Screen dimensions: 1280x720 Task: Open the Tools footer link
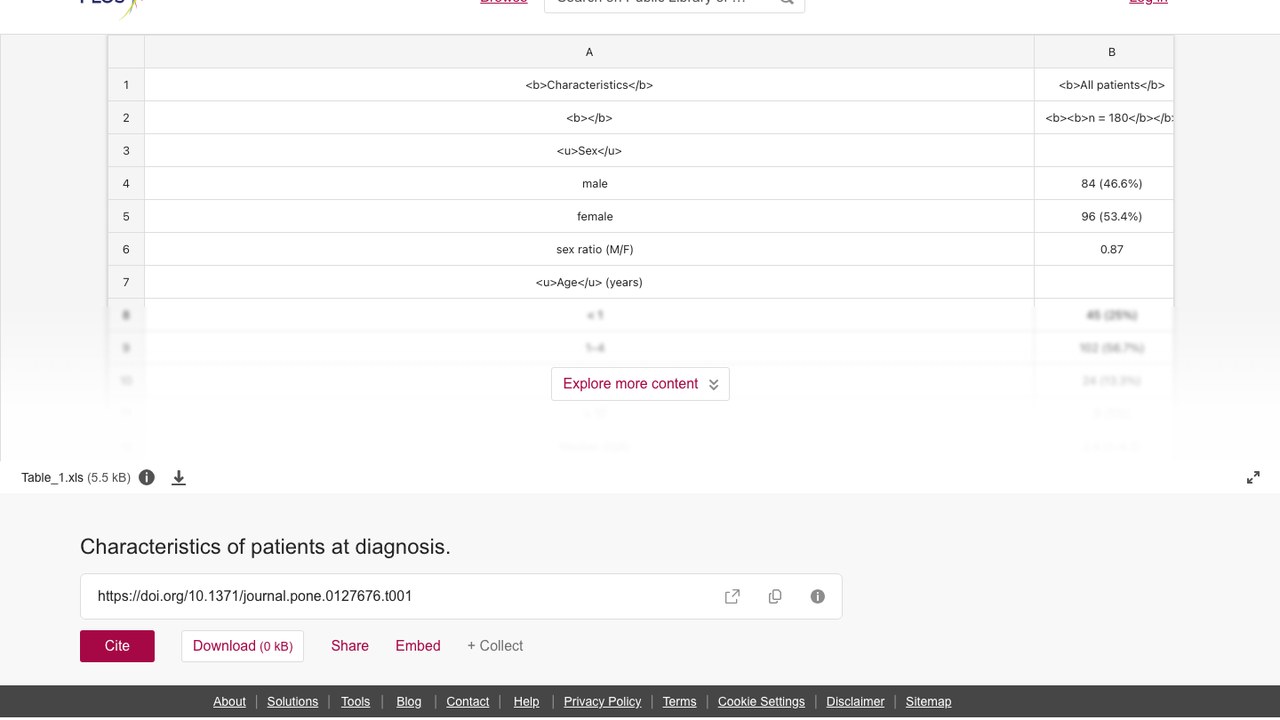pyautogui.click(x=355, y=702)
